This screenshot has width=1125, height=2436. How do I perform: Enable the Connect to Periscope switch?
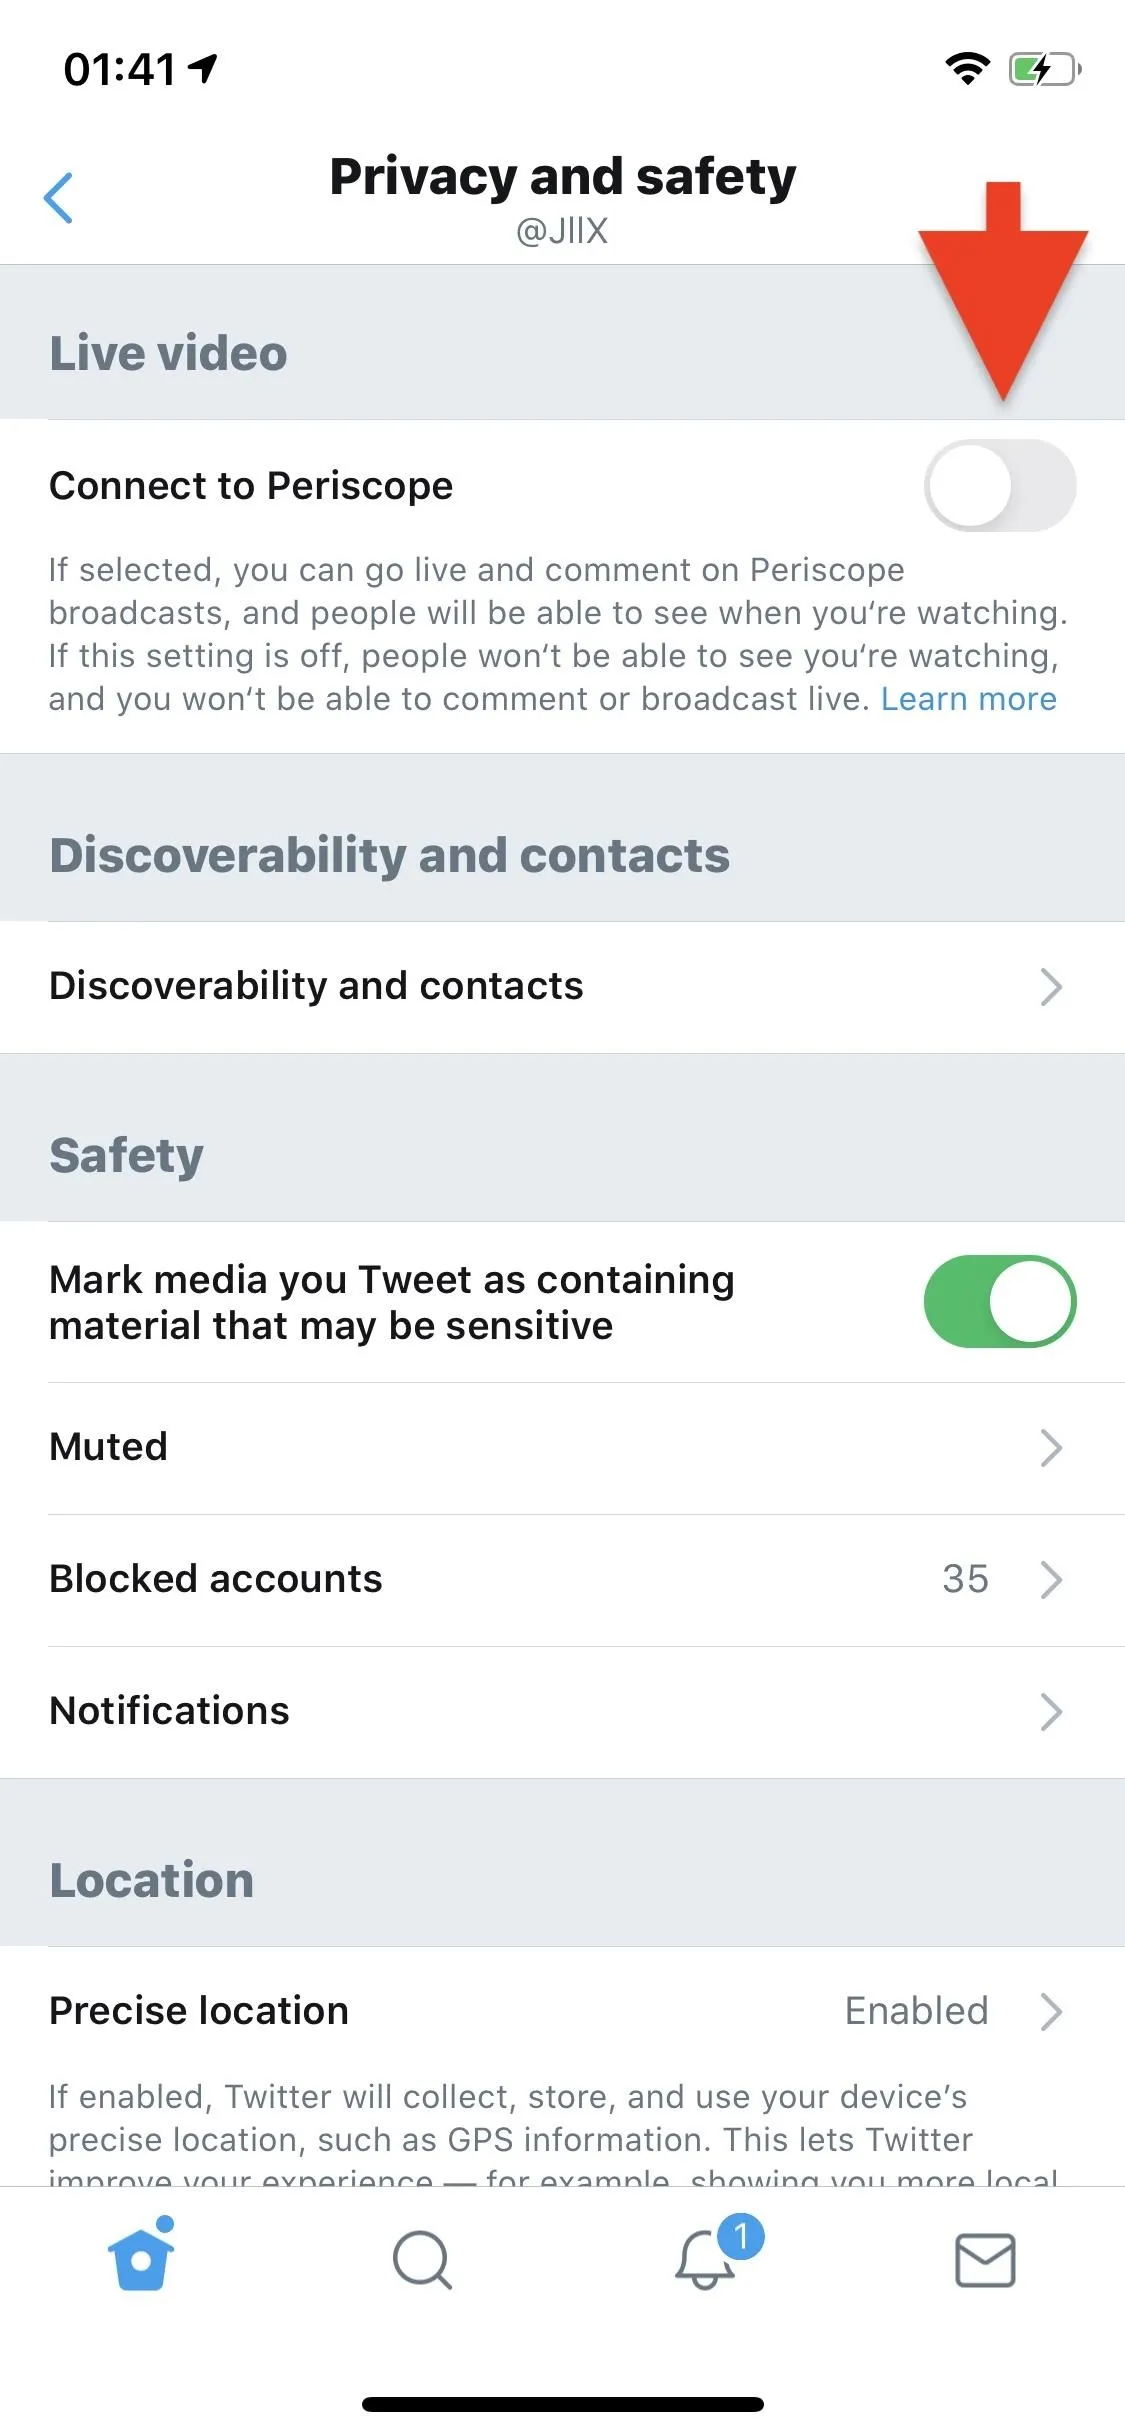(1000, 486)
